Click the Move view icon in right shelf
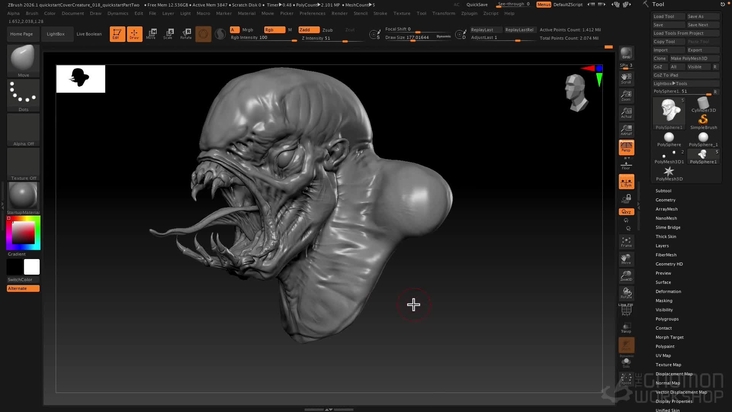Screen dimensions: 732x412 626,259
